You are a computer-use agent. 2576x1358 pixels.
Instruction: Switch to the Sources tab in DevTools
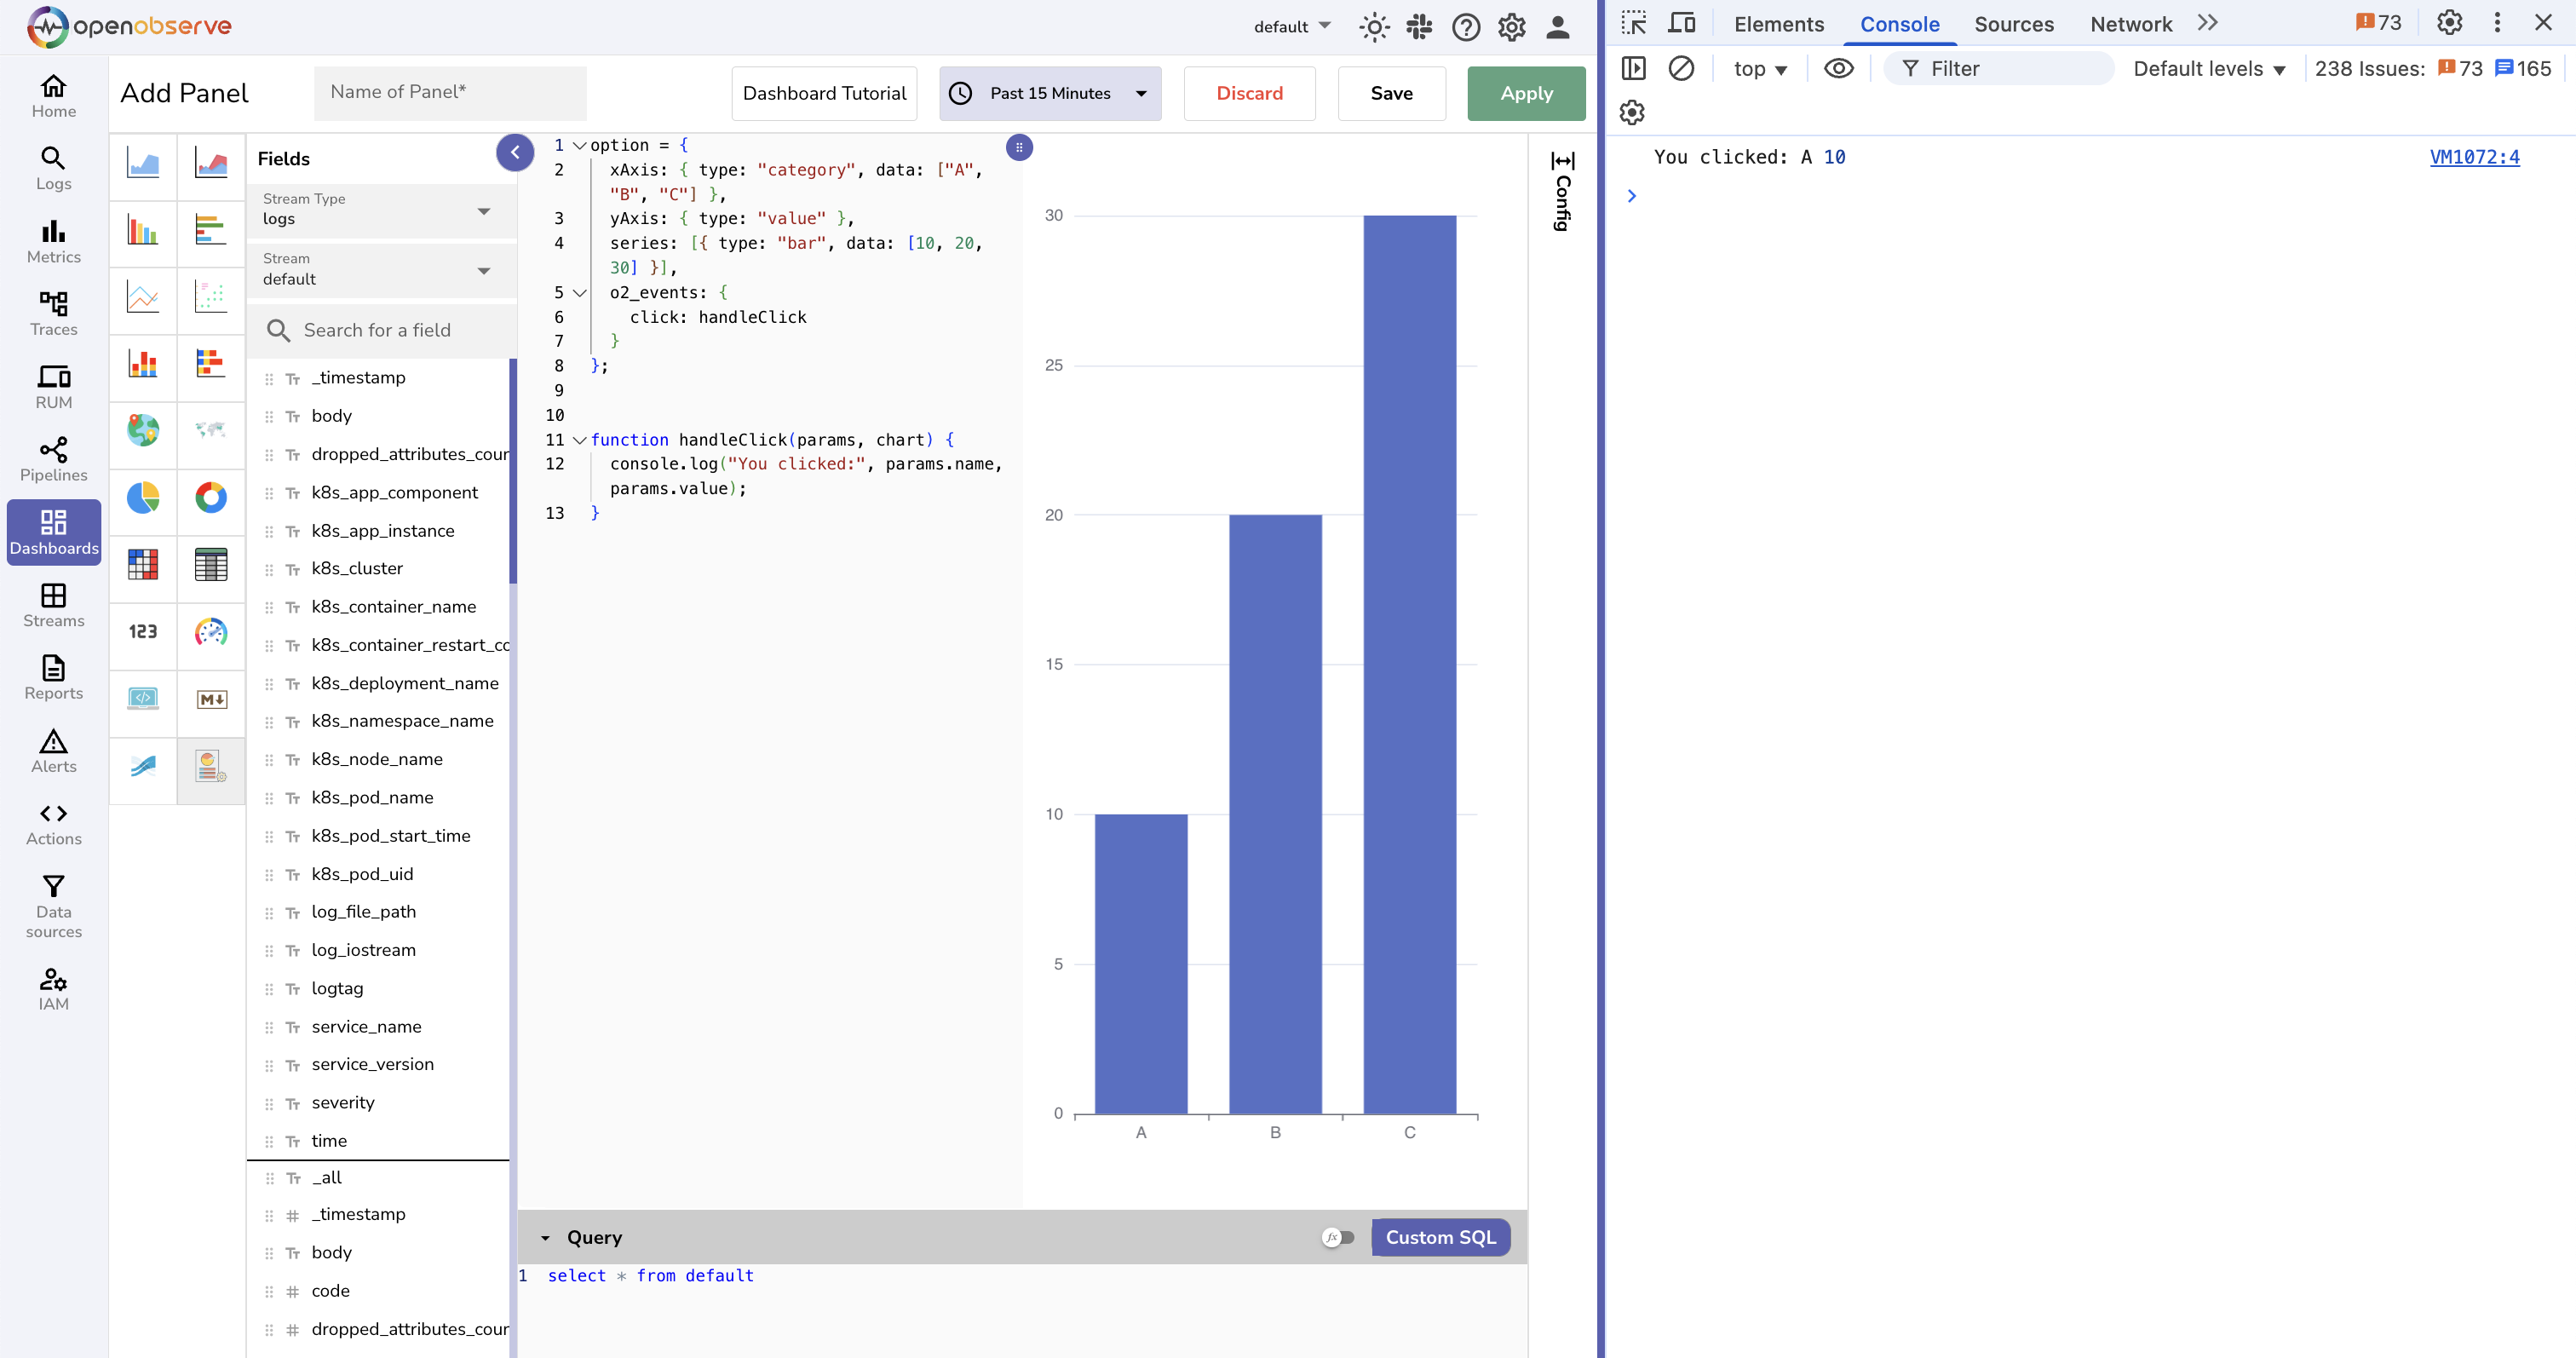click(2014, 24)
